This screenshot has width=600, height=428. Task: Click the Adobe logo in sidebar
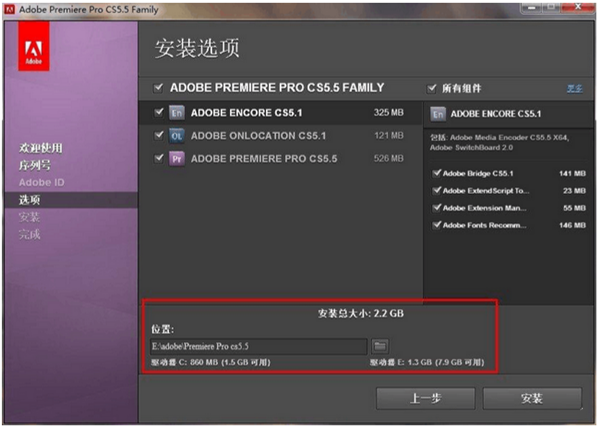pyautogui.click(x=34, y=46)
